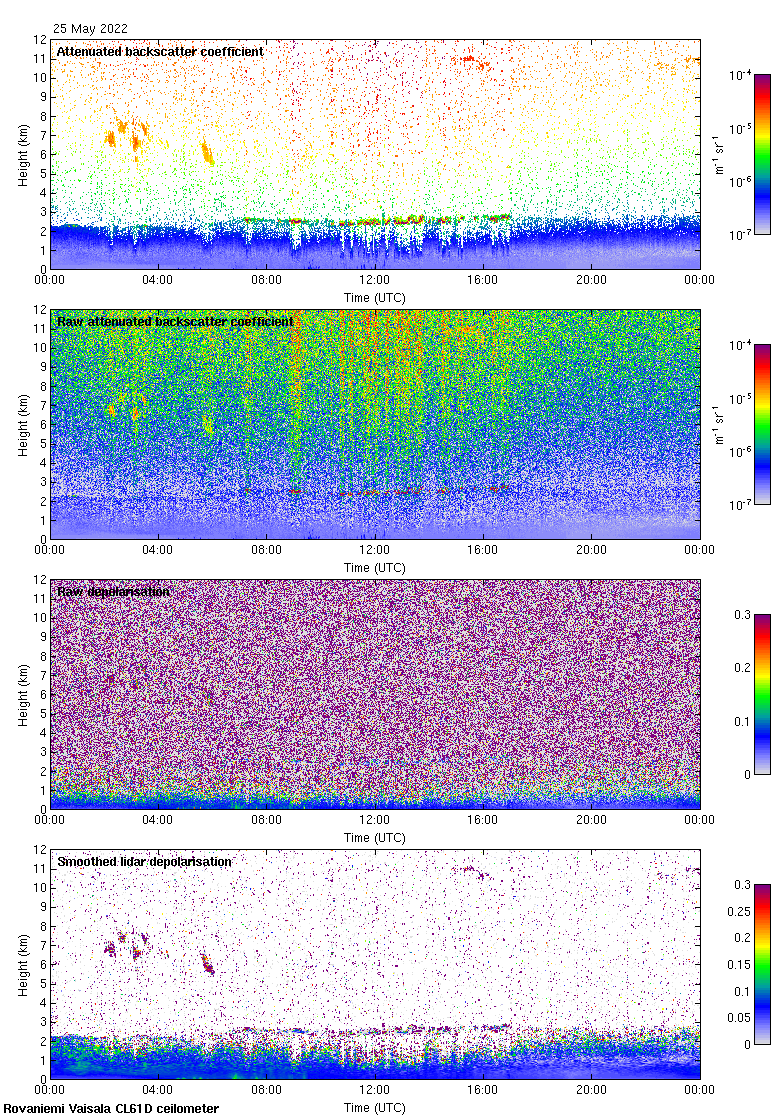
Task: Click the m⁻¹ sr⁻¹ unit label beside second colorbar
Action: pyautogui.click(x=720, y=424)
